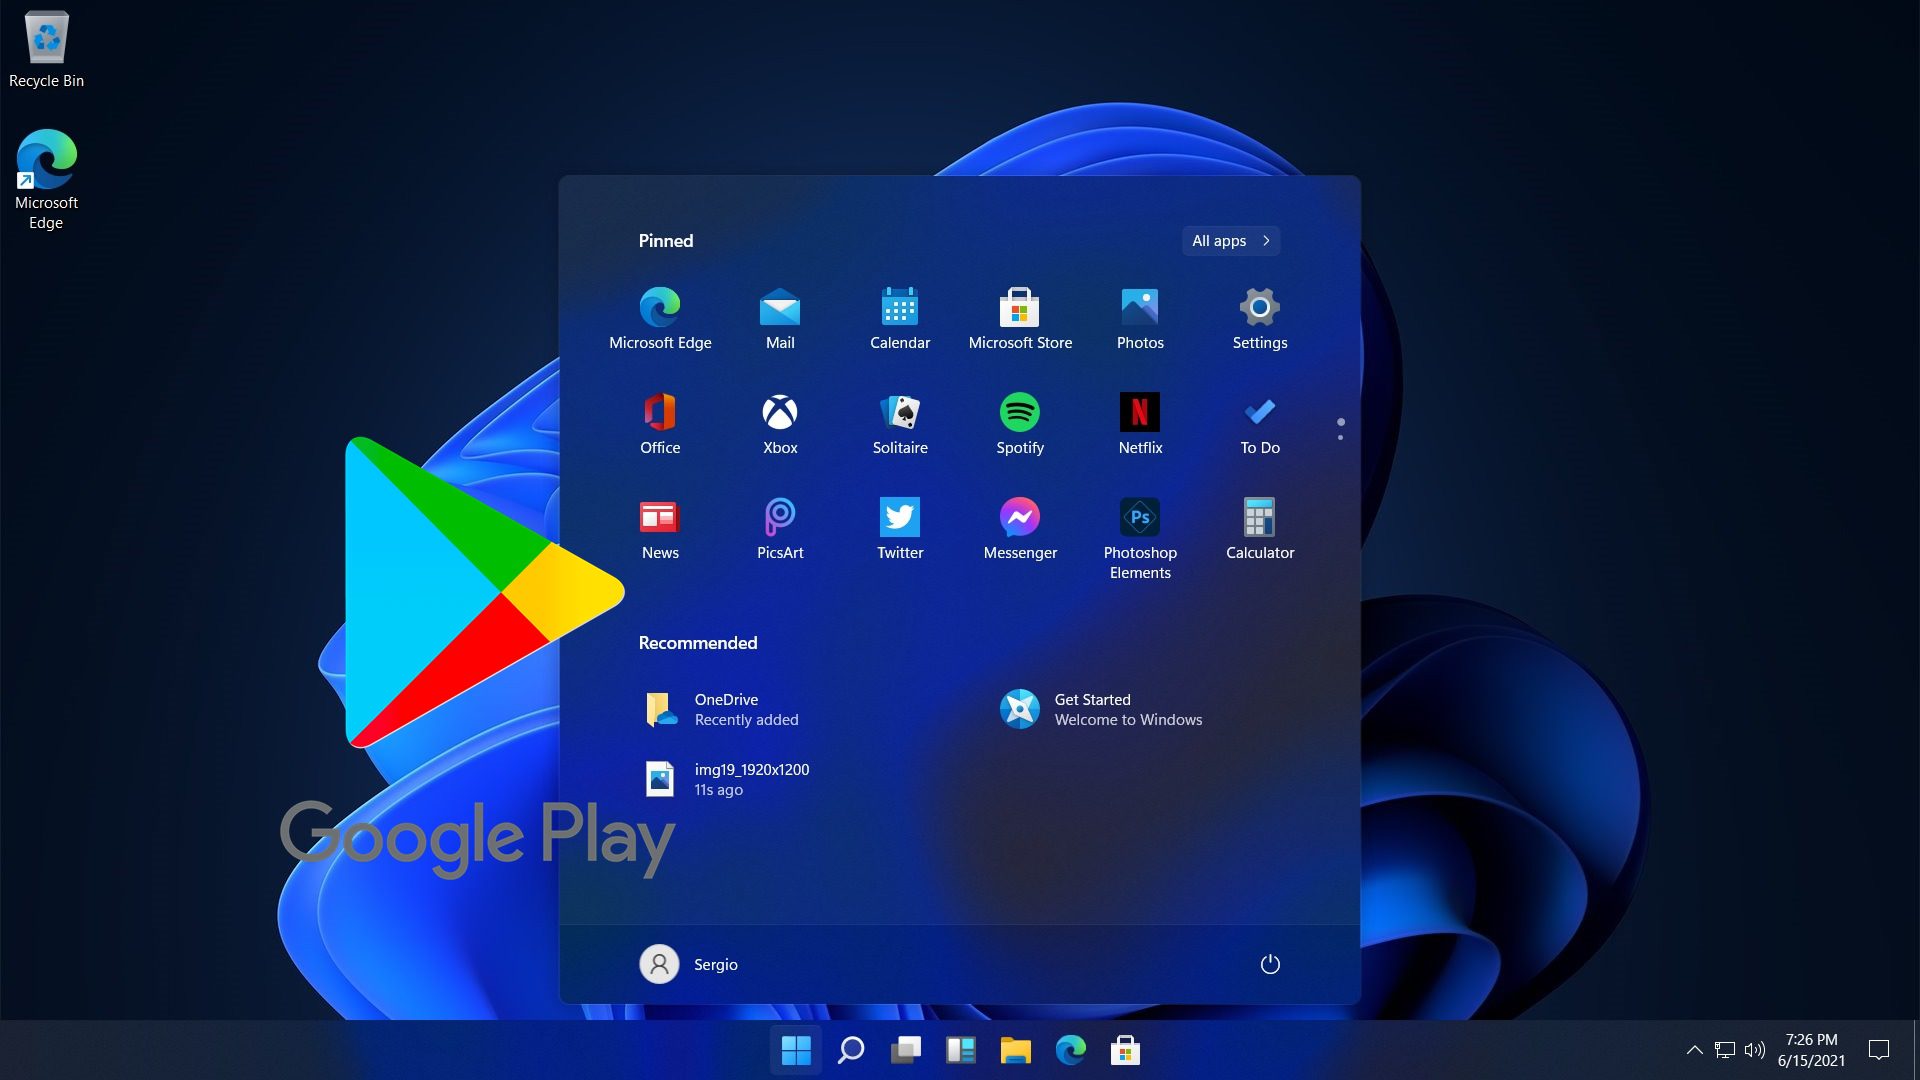The width and height of the screenshot is (1920, 1080).
Task: Launch Solitaire
Action: pos(900,423)
